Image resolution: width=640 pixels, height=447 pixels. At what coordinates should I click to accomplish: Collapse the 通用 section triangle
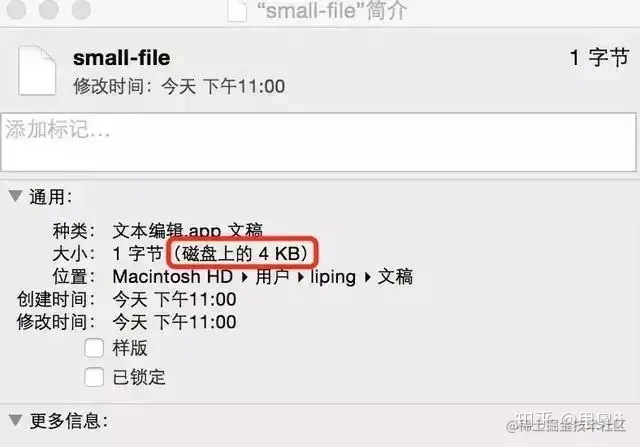(16, 196)
